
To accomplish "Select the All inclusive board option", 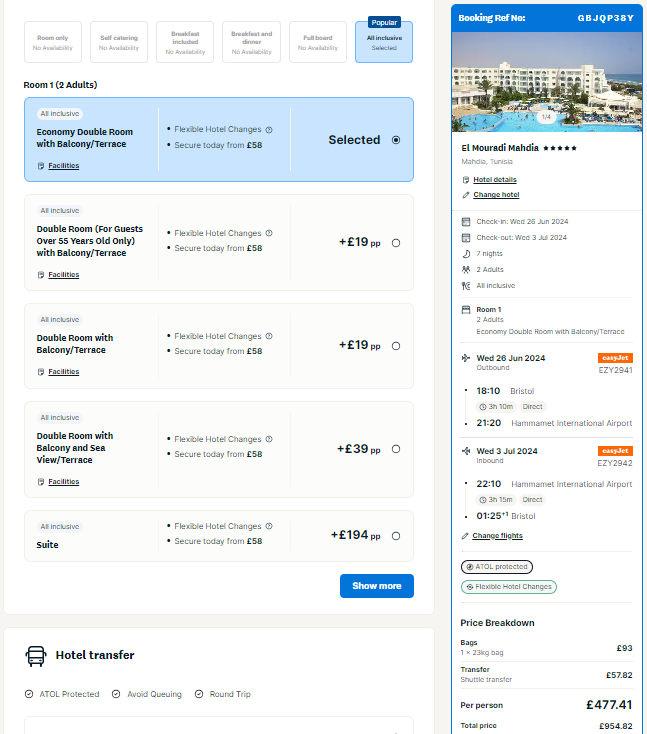I will coord(384,42).
